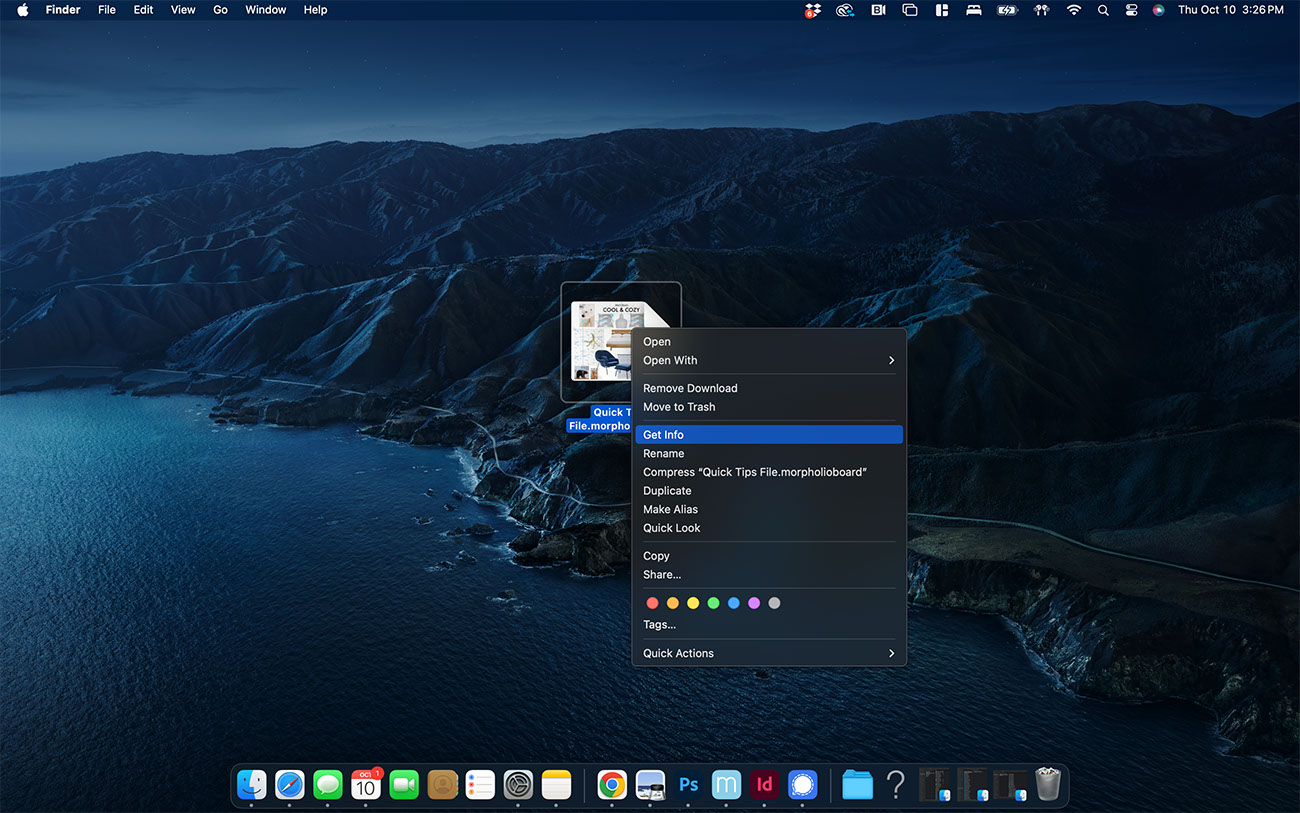This screenshot has height=813, width=1300.
Task: Open the Apple menu
Action: pyautogui.click(x=23, y=10)
